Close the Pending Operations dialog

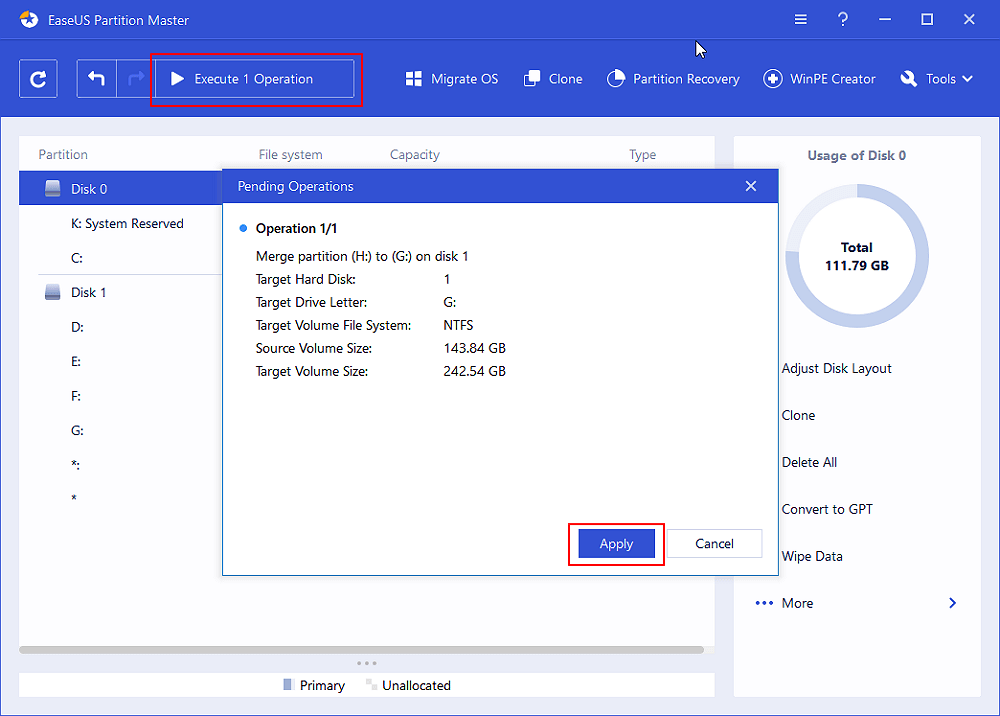point(751,186)
